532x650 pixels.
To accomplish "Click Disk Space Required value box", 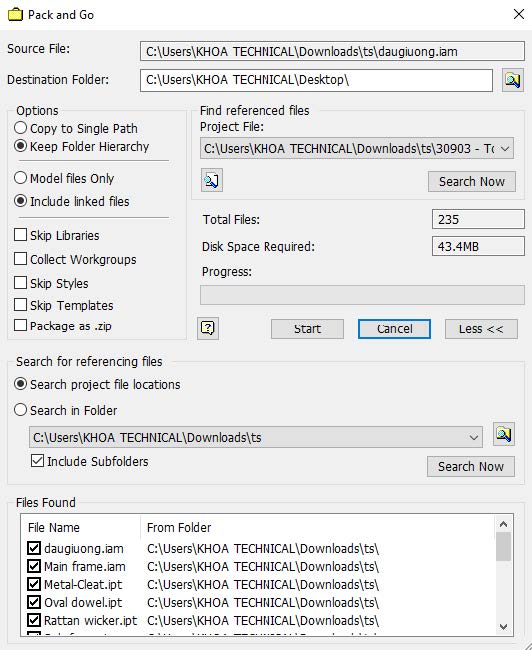I will (478, 247).
